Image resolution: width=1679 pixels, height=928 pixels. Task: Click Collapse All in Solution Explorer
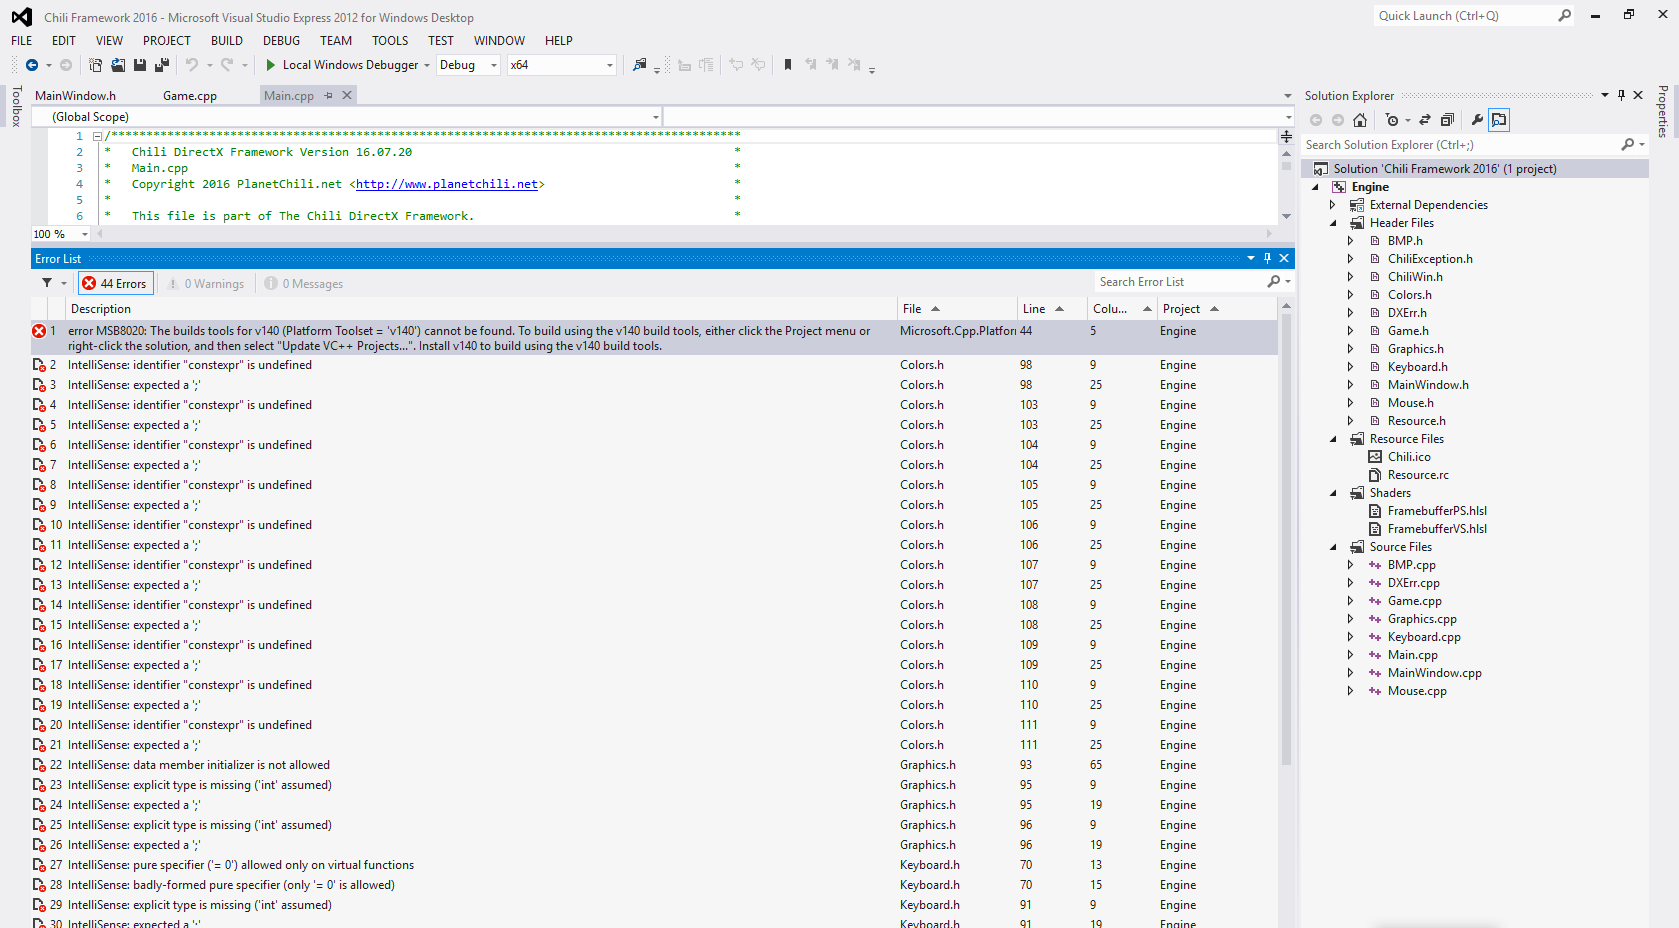[x=1447, y=120]
